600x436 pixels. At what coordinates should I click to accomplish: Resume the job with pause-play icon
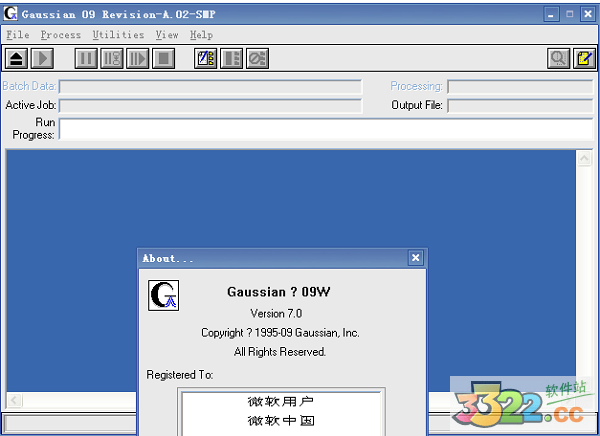[x=138, y=59]
